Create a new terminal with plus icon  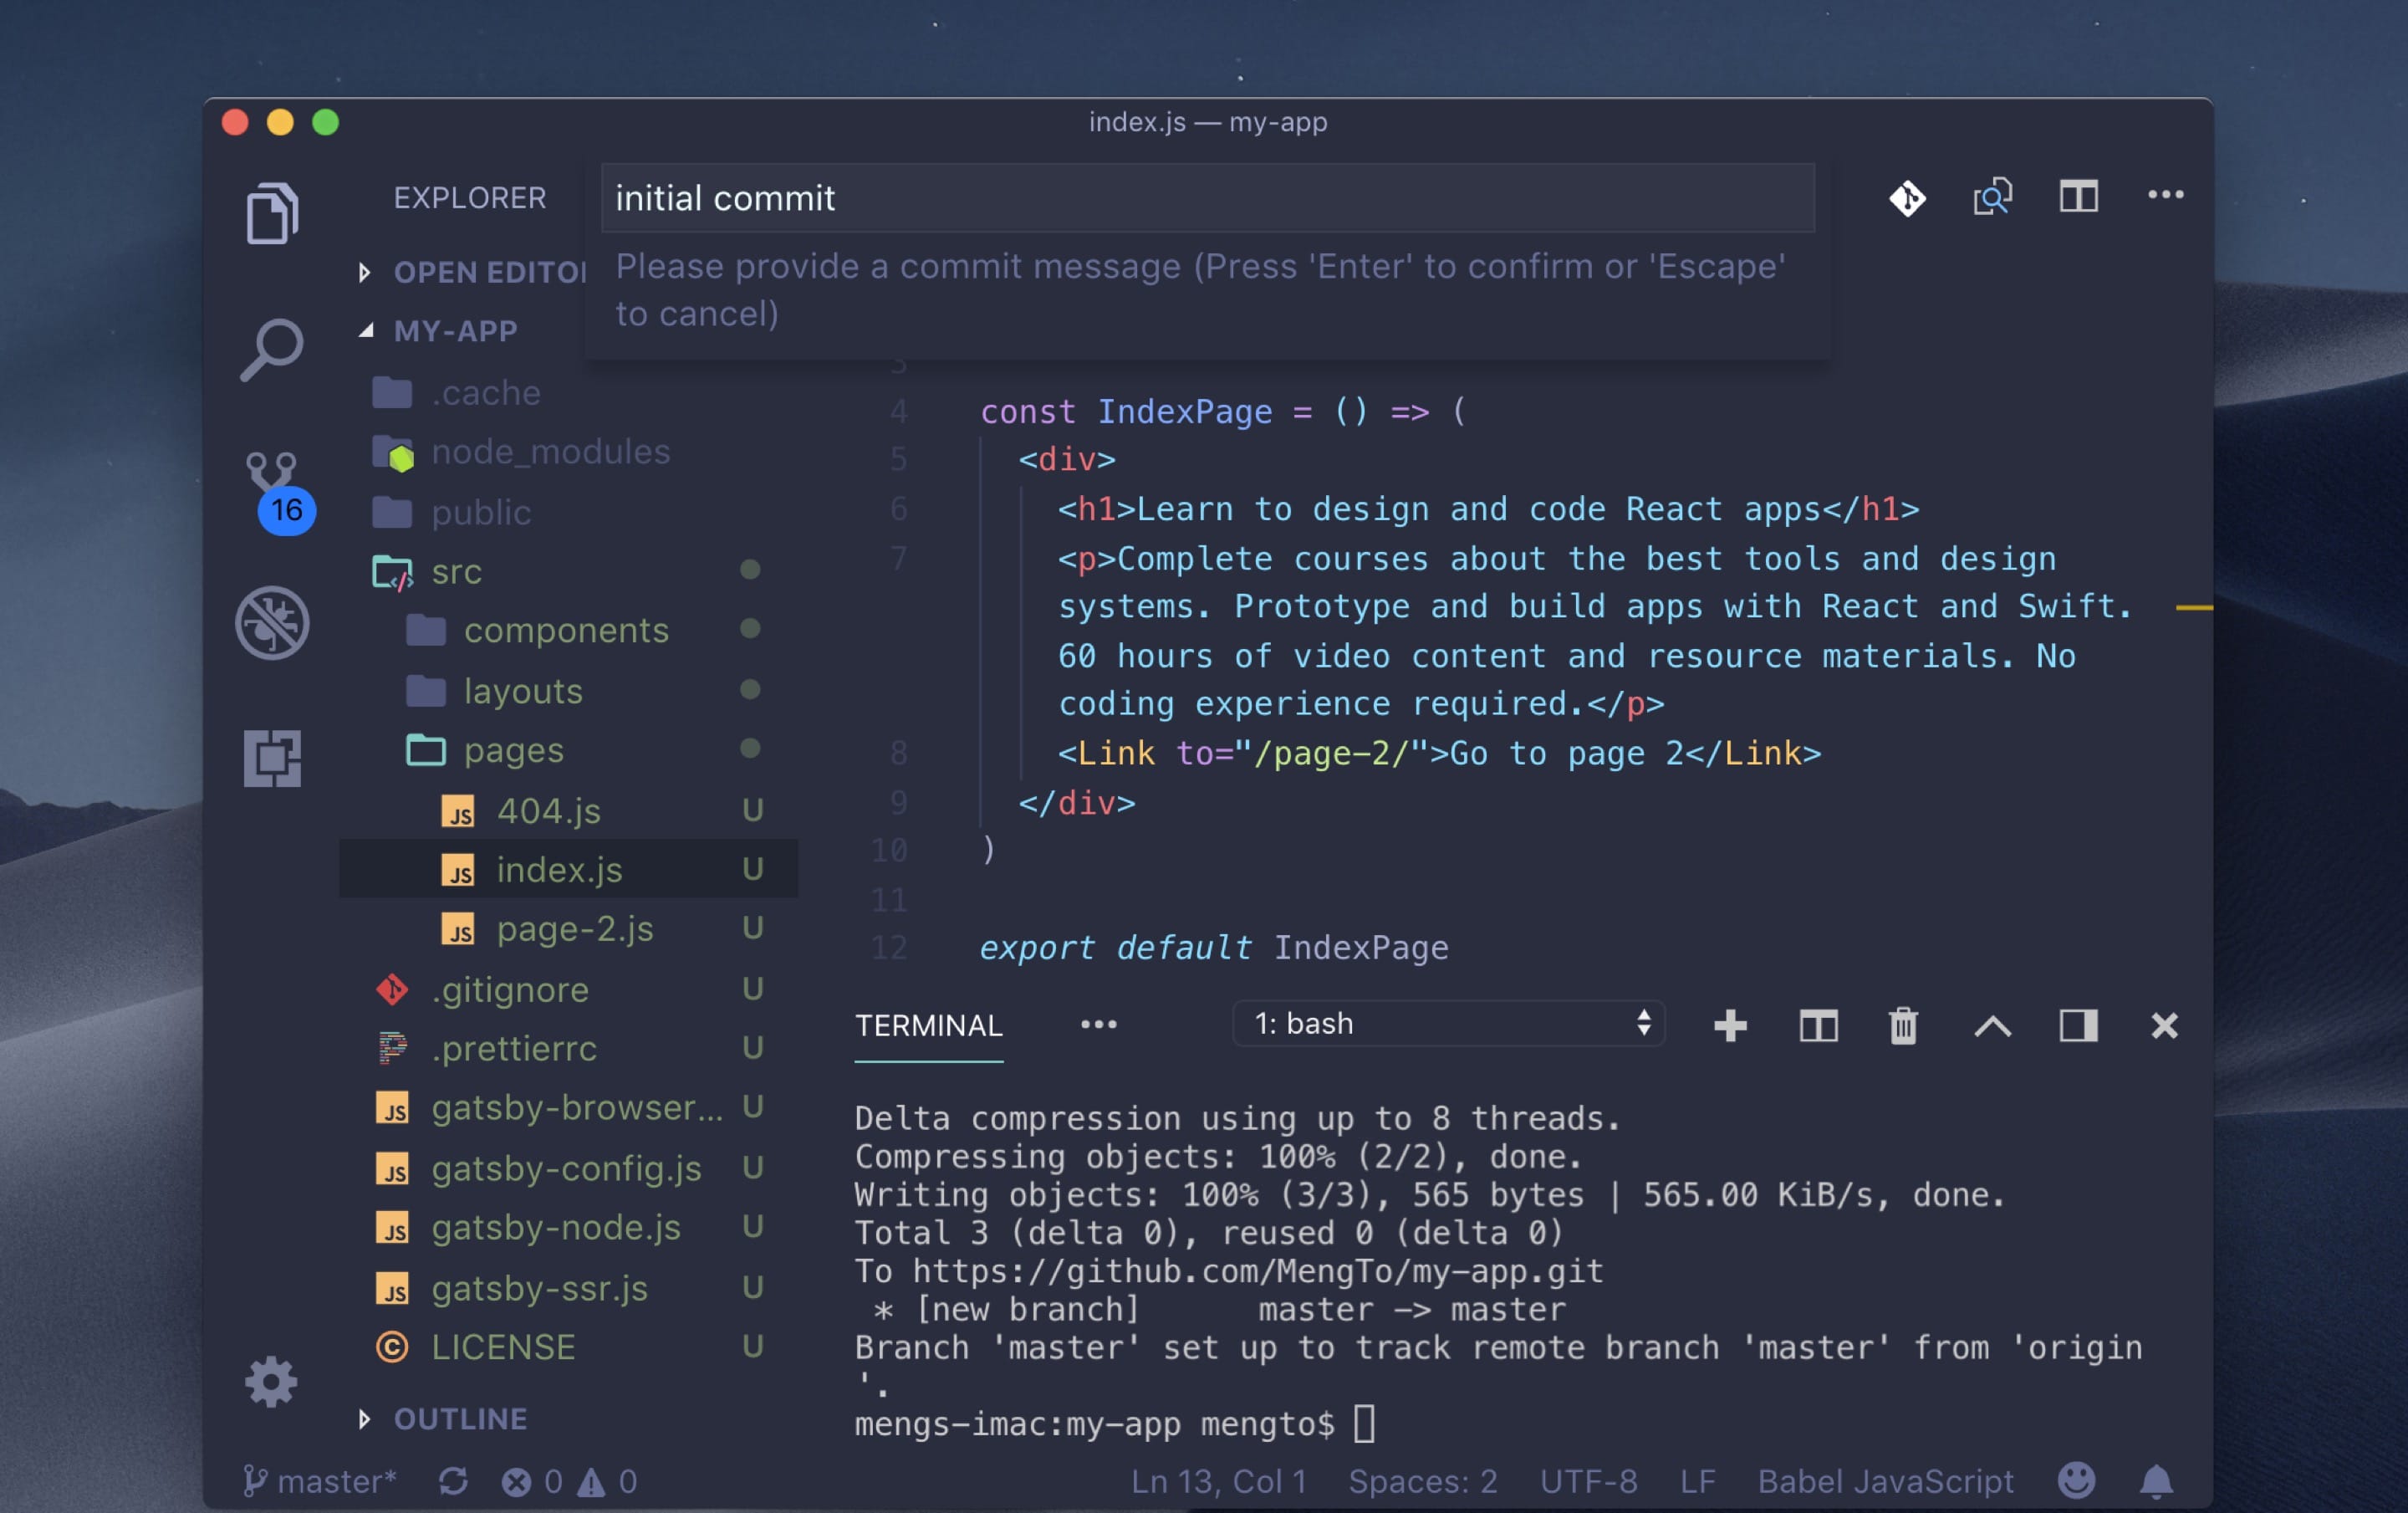[x=1730, y=1025]
